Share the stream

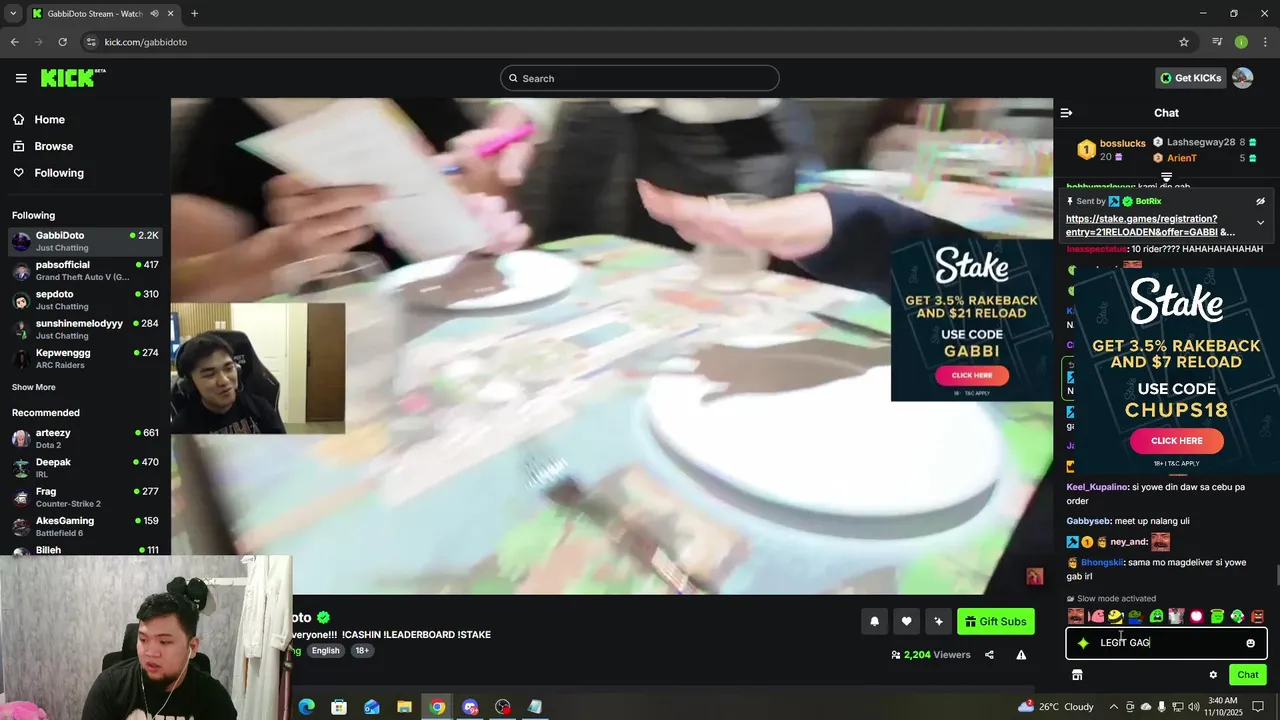tap(989, 655)
